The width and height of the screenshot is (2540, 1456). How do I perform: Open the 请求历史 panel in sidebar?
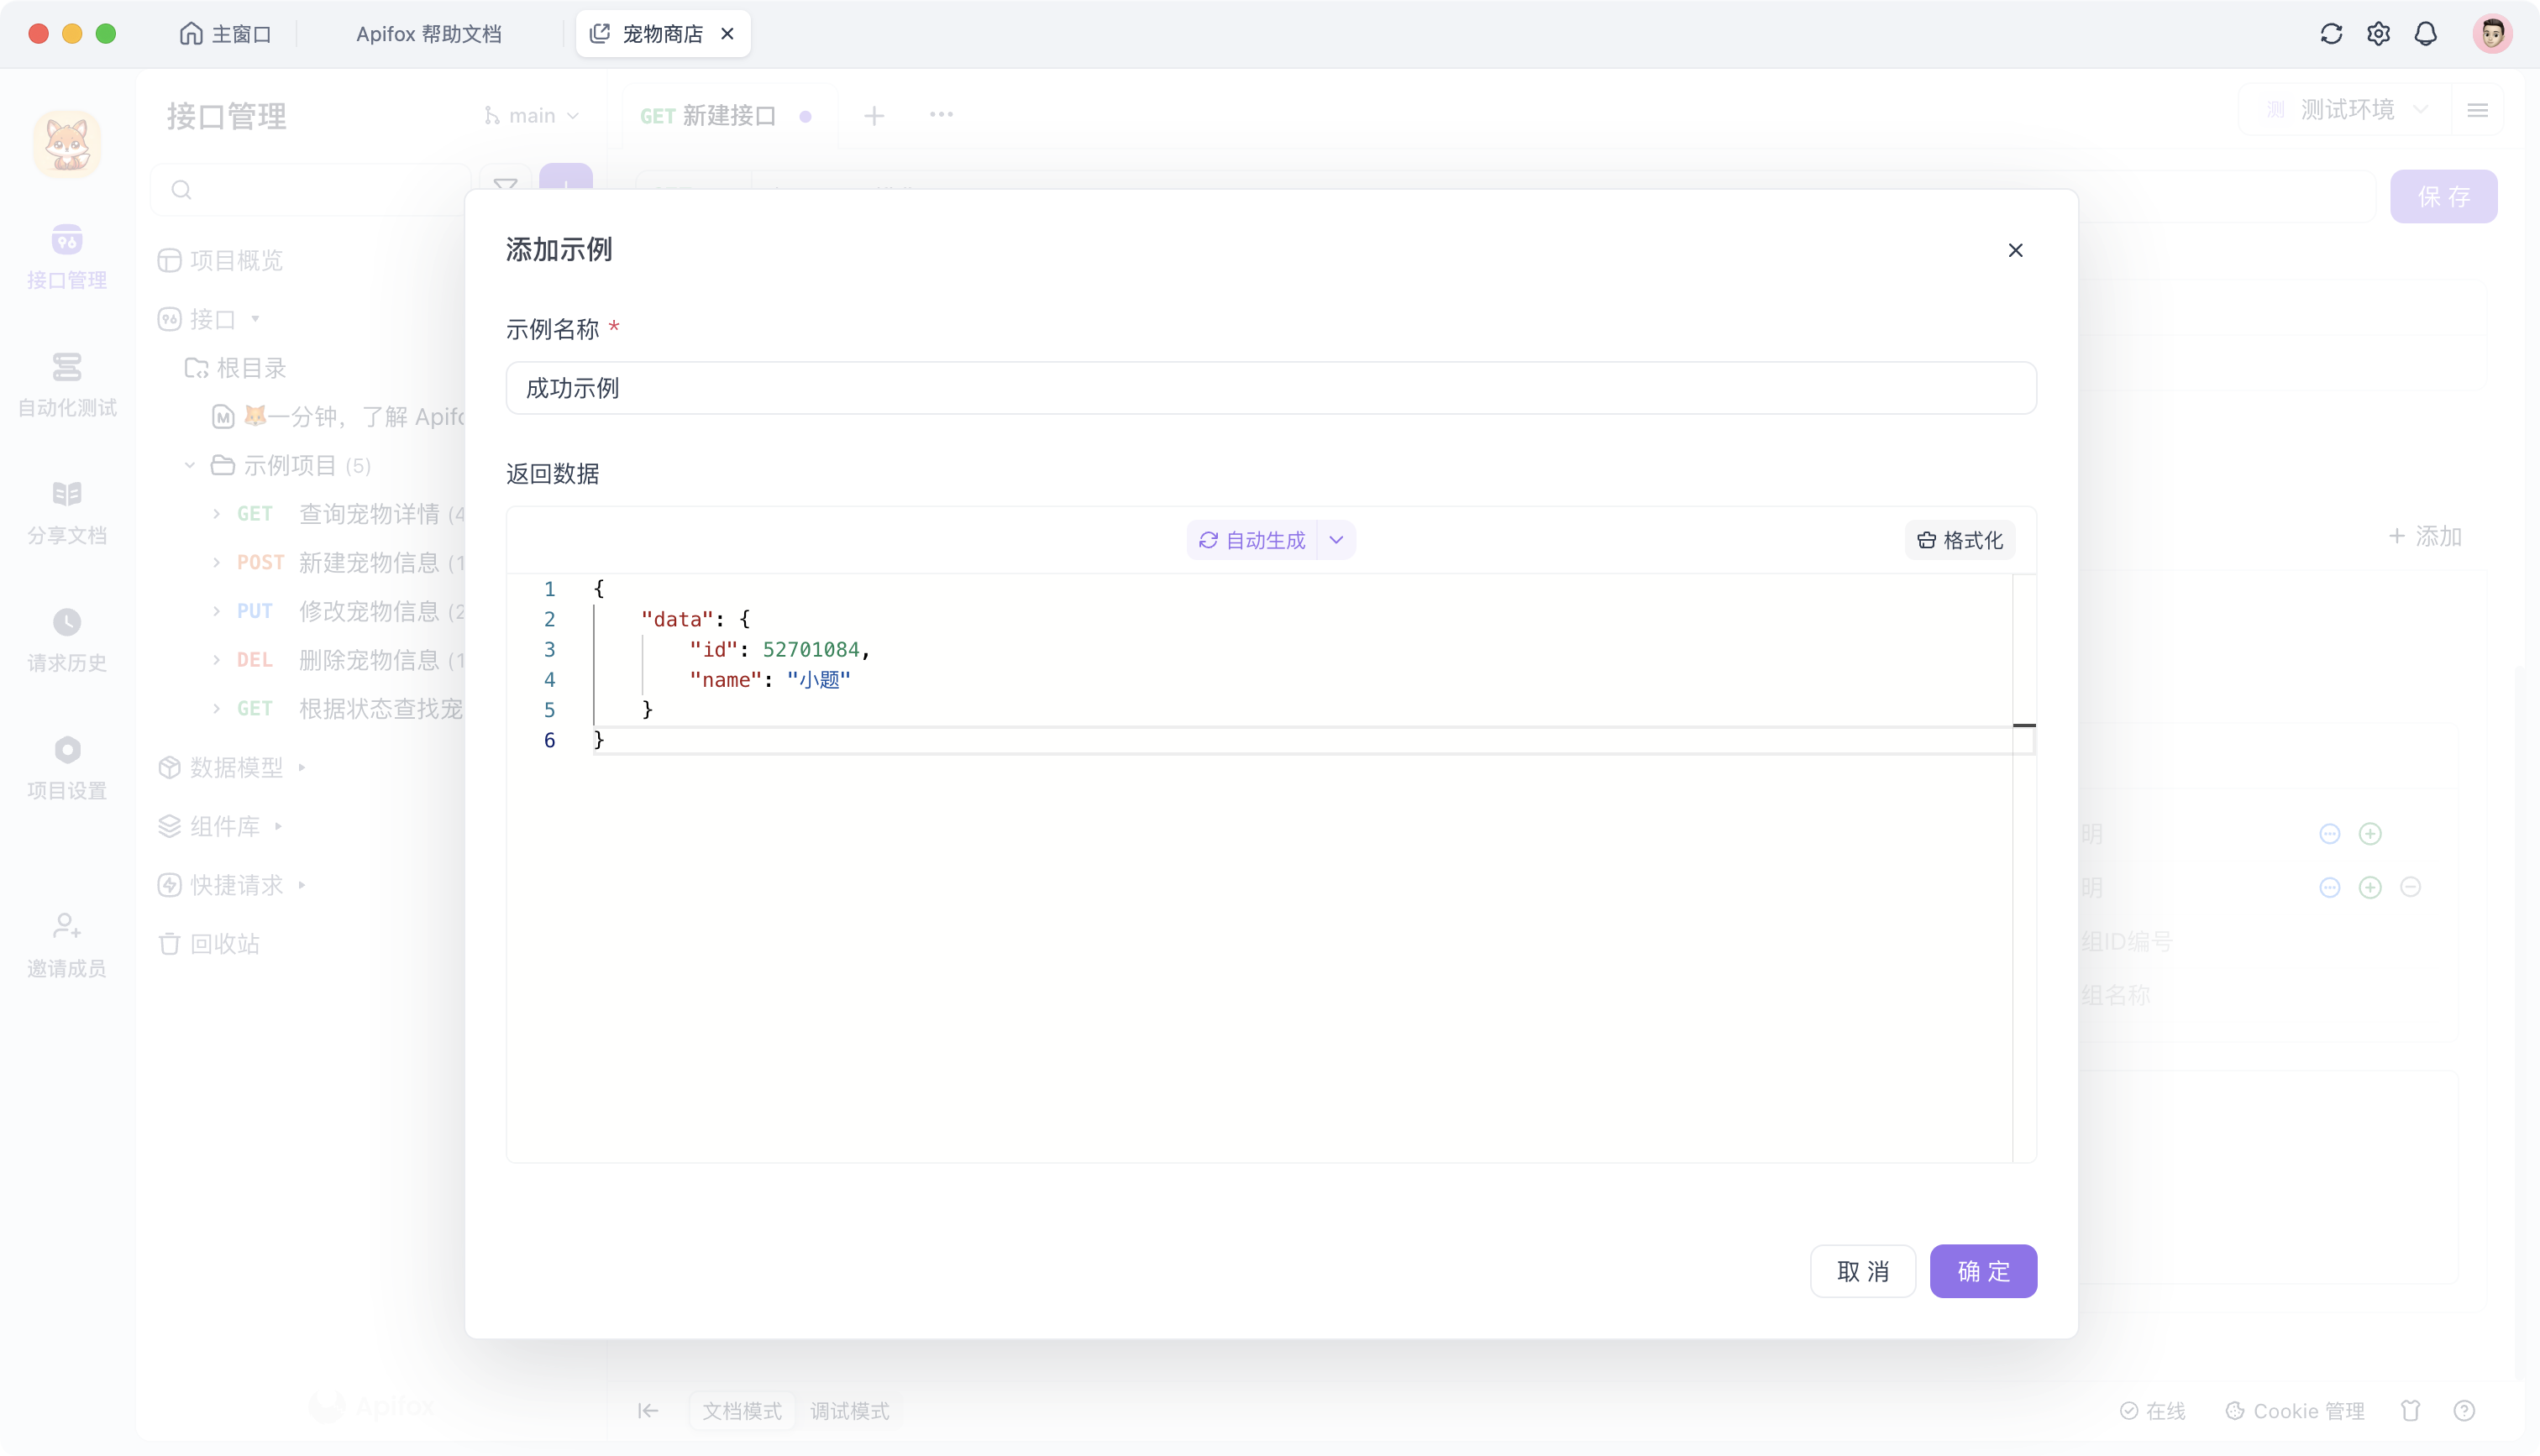point(66,638)
